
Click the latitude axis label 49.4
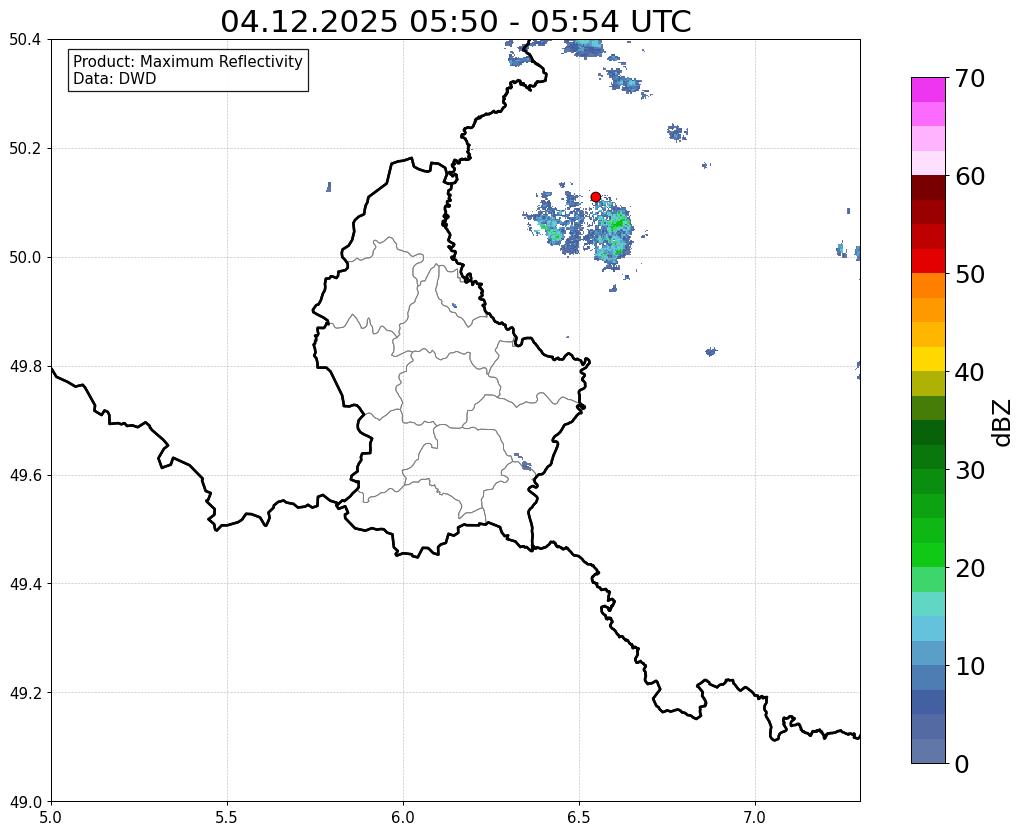(25, 584)
